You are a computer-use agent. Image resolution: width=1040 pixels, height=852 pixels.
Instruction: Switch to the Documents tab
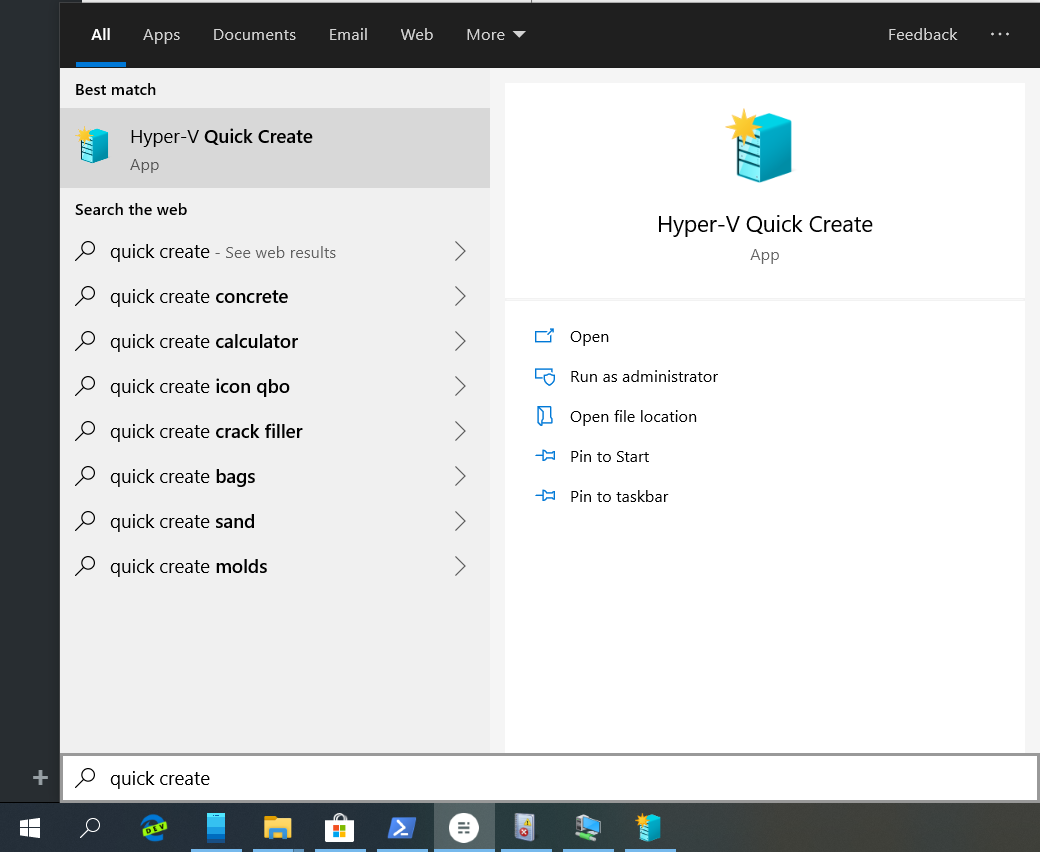pyautogui.click(x=254, y=34)
